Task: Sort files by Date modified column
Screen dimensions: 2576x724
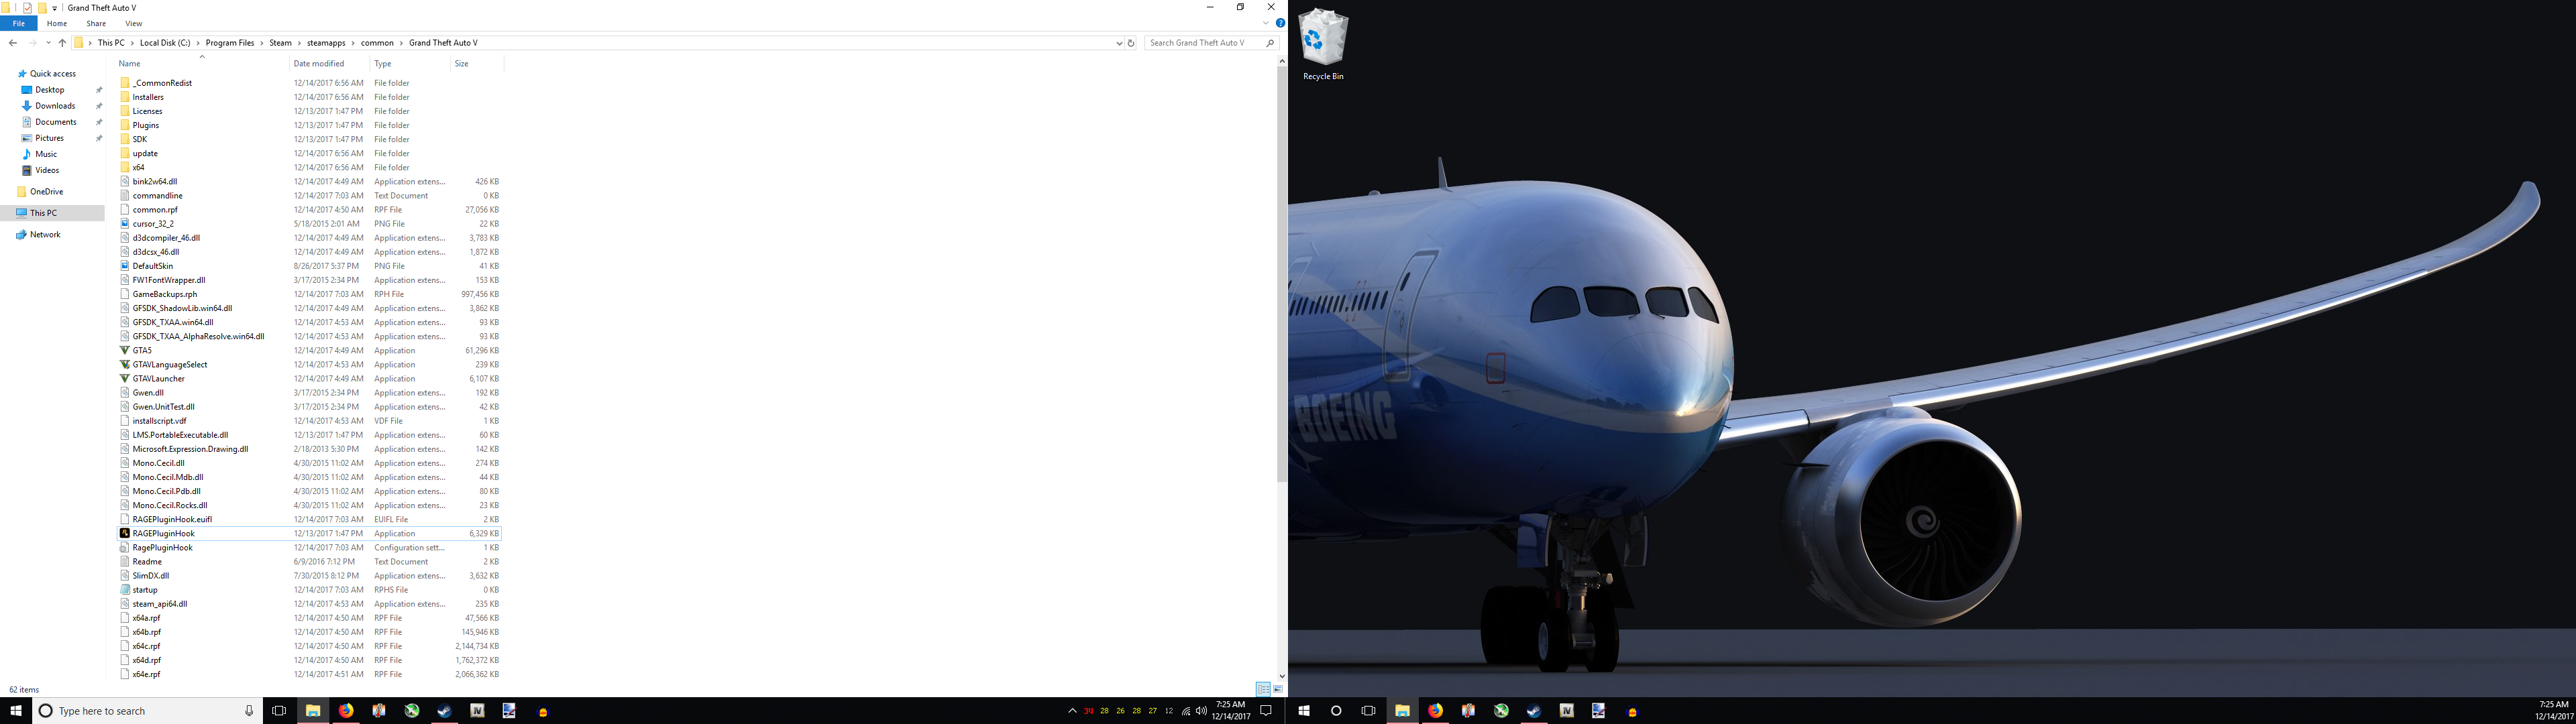Action: pyautogui.click(x=319, y=64)
